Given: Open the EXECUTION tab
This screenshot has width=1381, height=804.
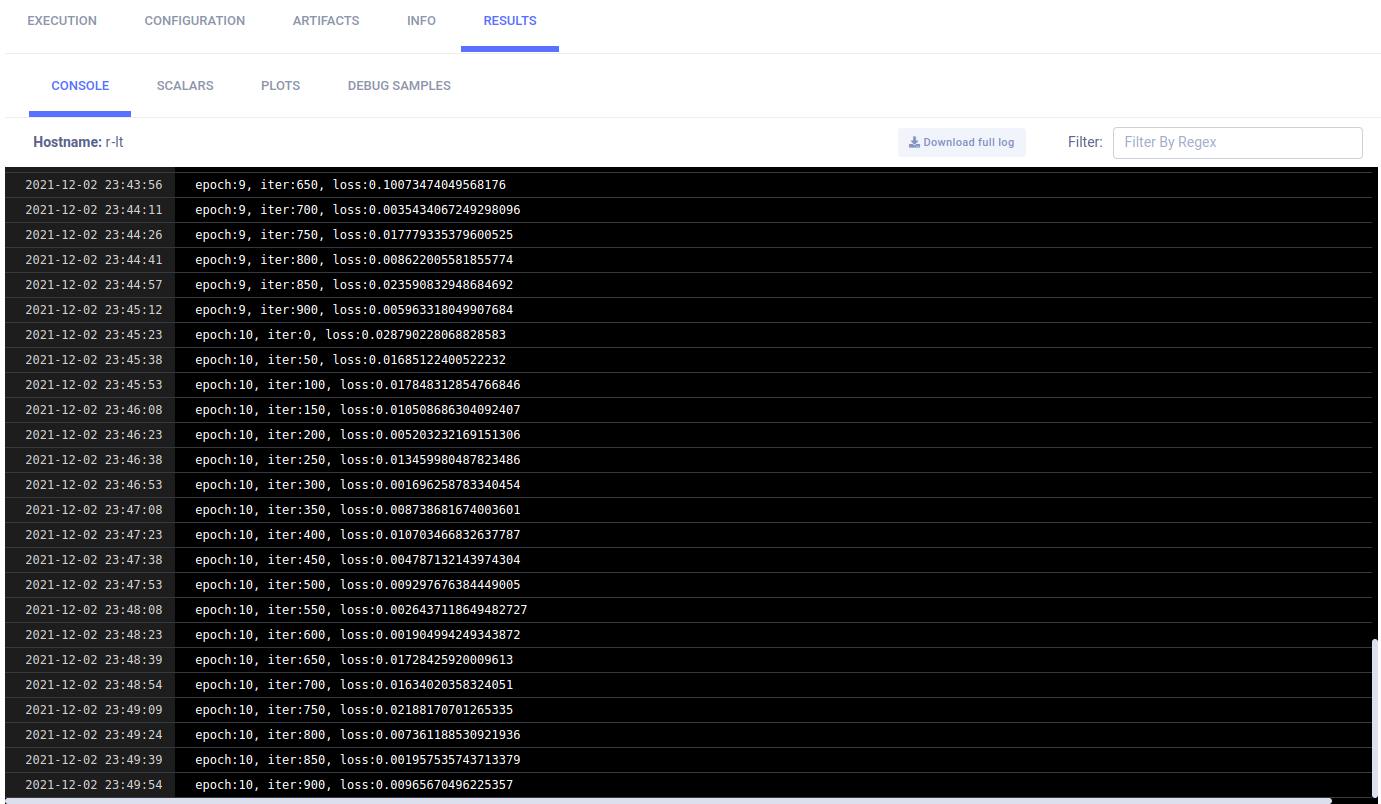Looking at the screenshot, I should [x=62, y=21].
